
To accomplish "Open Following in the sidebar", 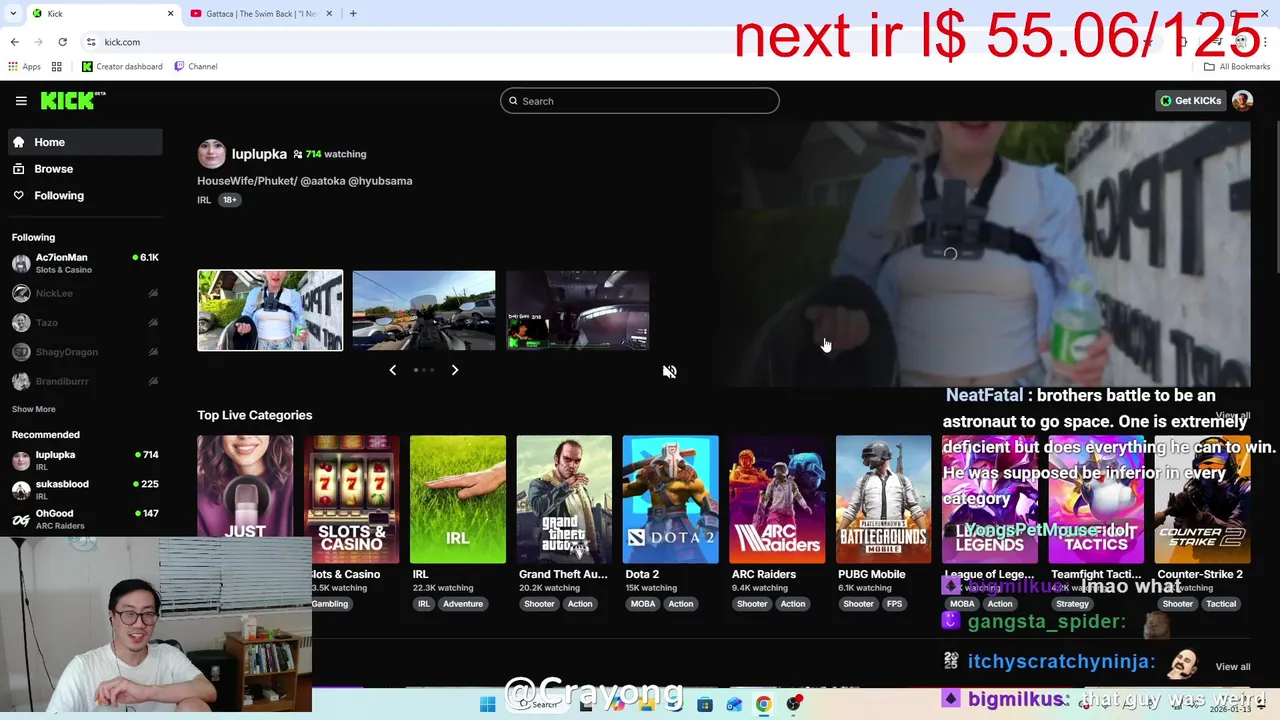I will 85,196.
